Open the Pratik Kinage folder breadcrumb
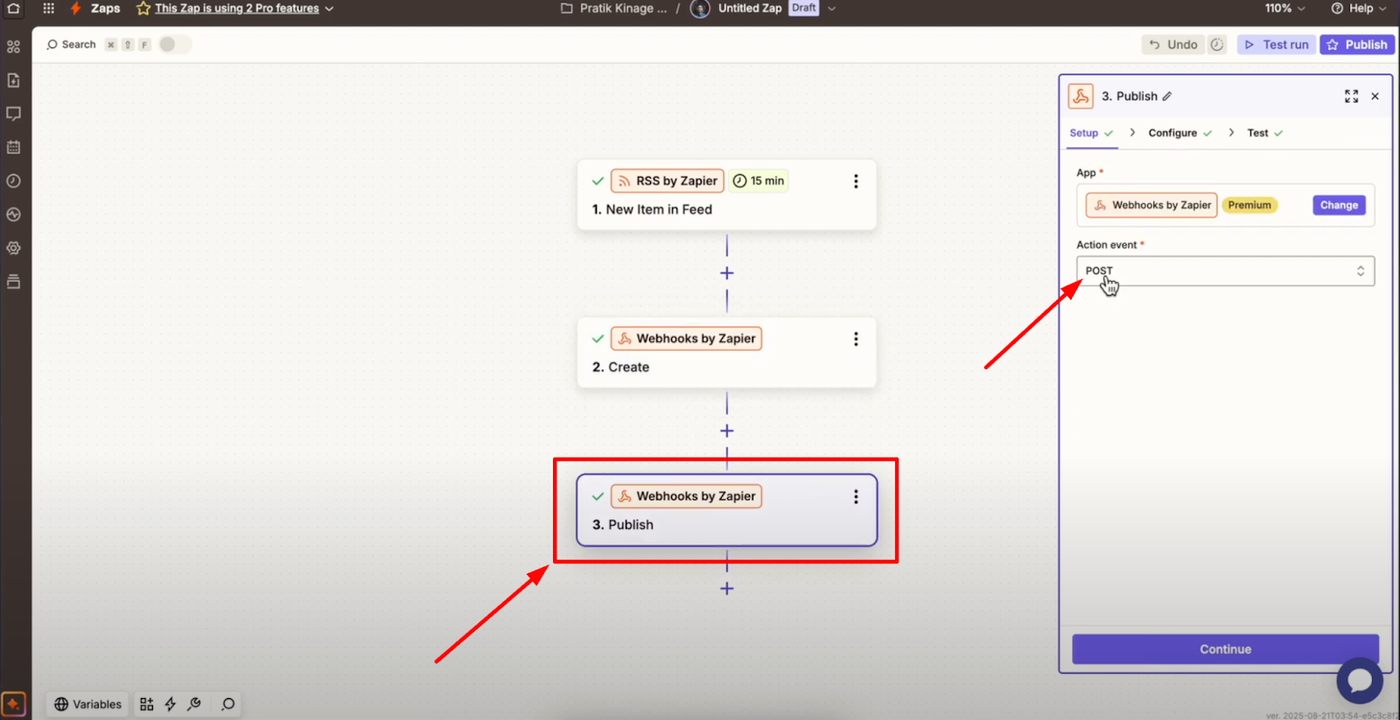This screenshot has height=720, width=1400. click(x=614, y=8)
